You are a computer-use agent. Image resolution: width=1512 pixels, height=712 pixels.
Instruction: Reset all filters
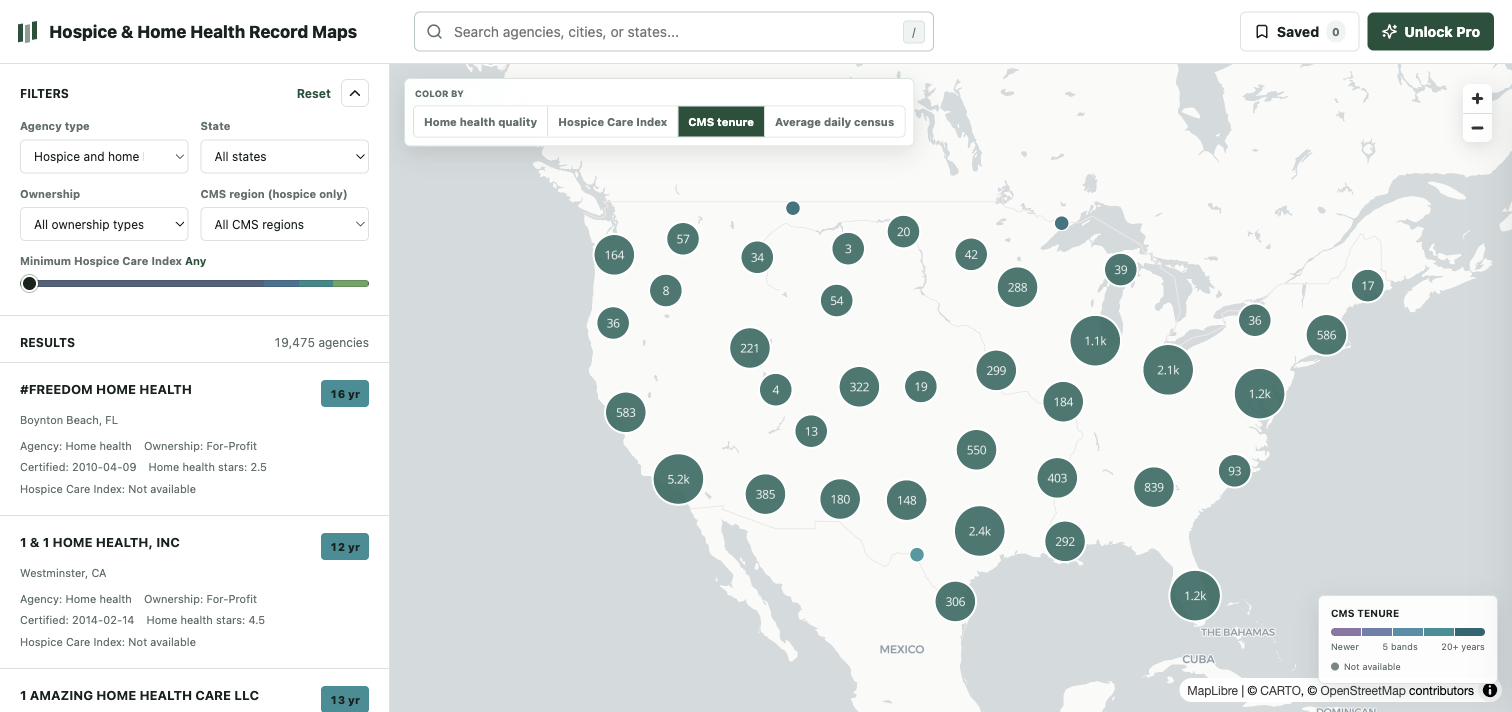(313, 93)
